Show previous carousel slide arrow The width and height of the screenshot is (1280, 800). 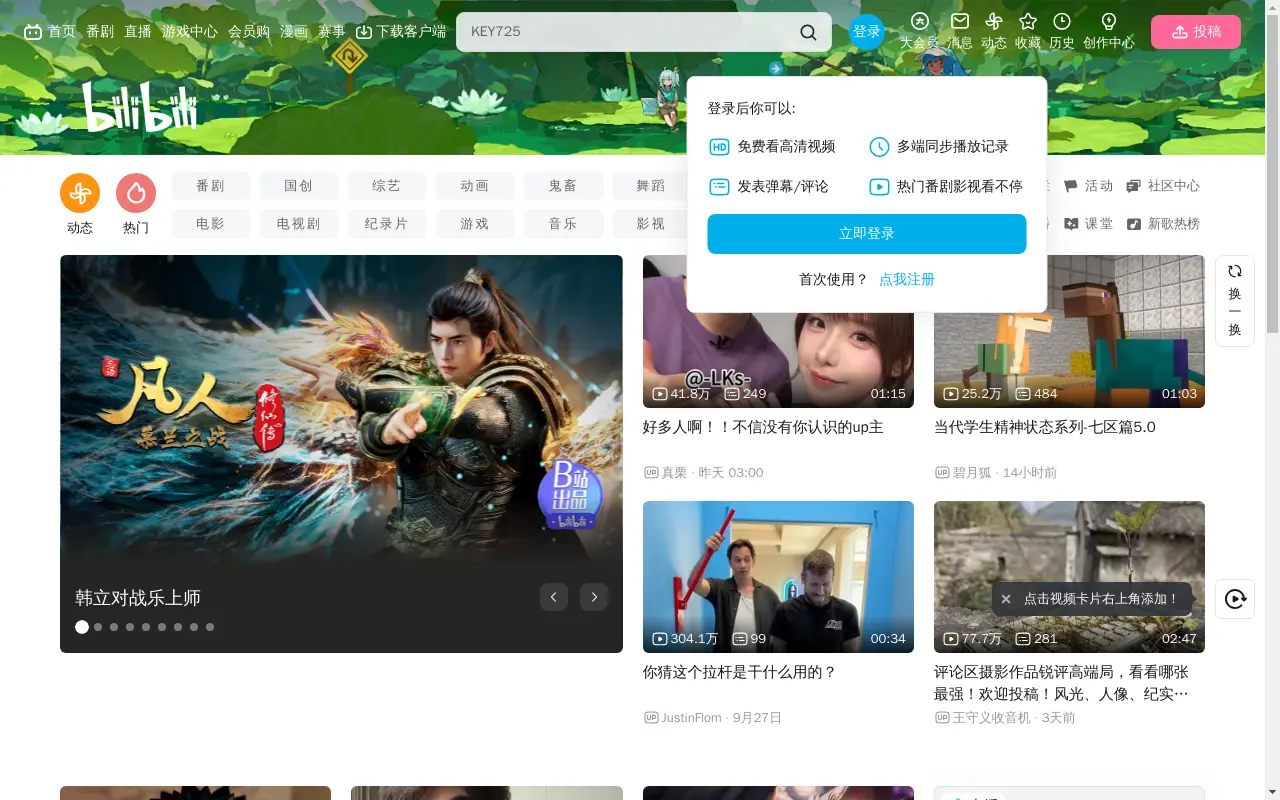coord(554,597)
